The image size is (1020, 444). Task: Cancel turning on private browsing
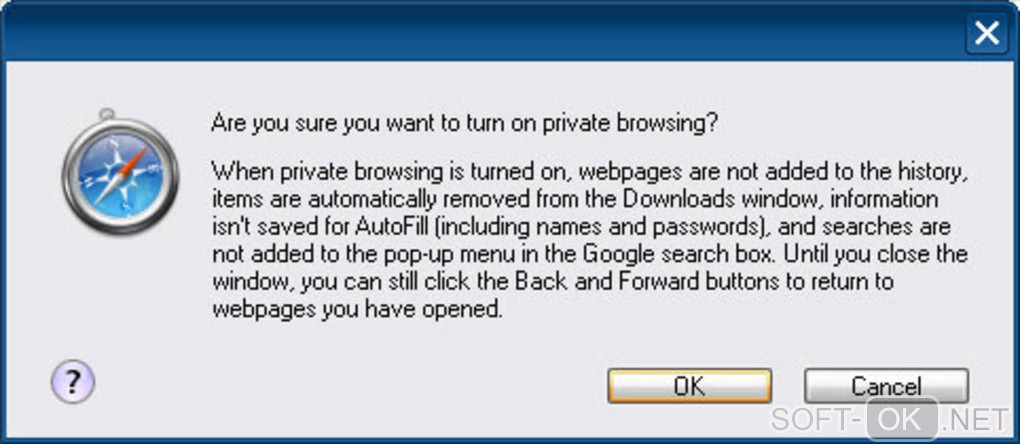tap(886, 386)
